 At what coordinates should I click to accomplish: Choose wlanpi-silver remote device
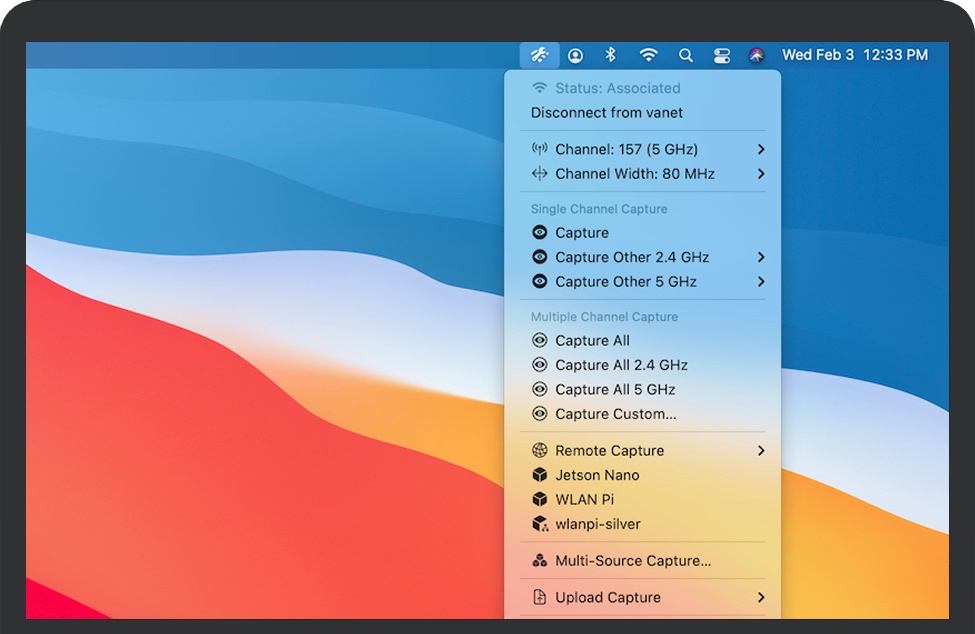coord(598,524)
